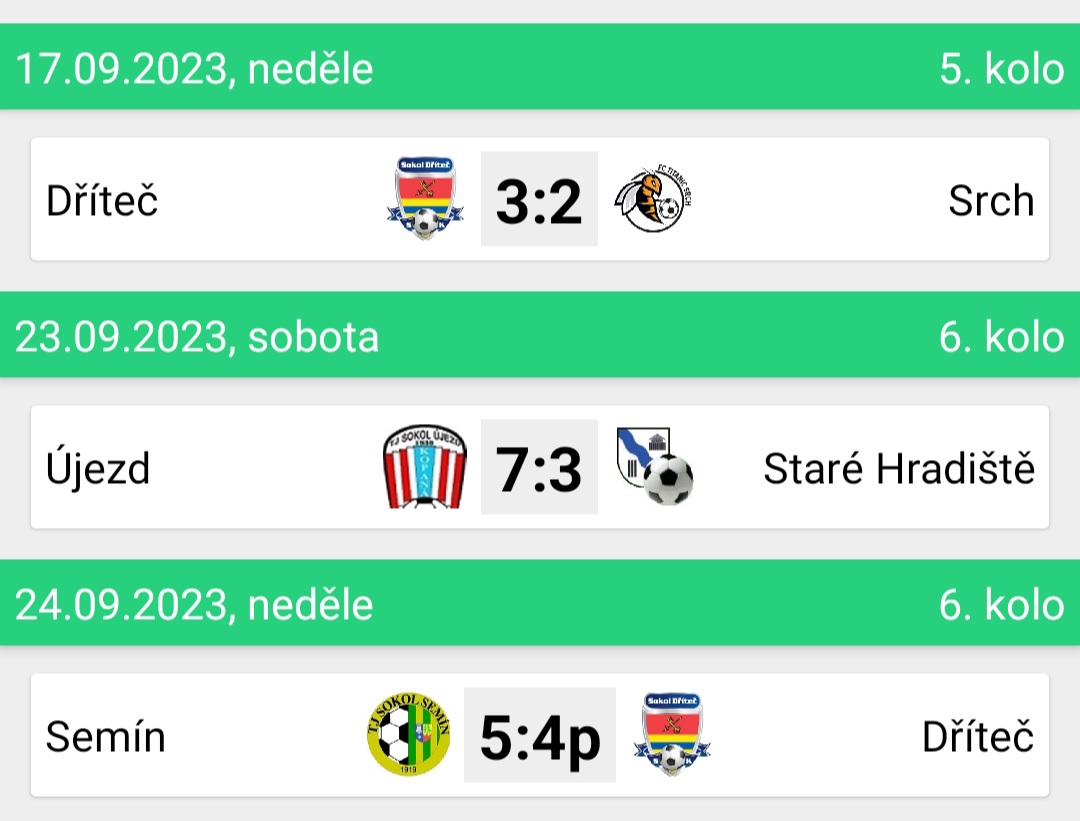Viewport: 1080px width, 821px height.
Task: Select team name Semín
Action: [x=105, y=736]
